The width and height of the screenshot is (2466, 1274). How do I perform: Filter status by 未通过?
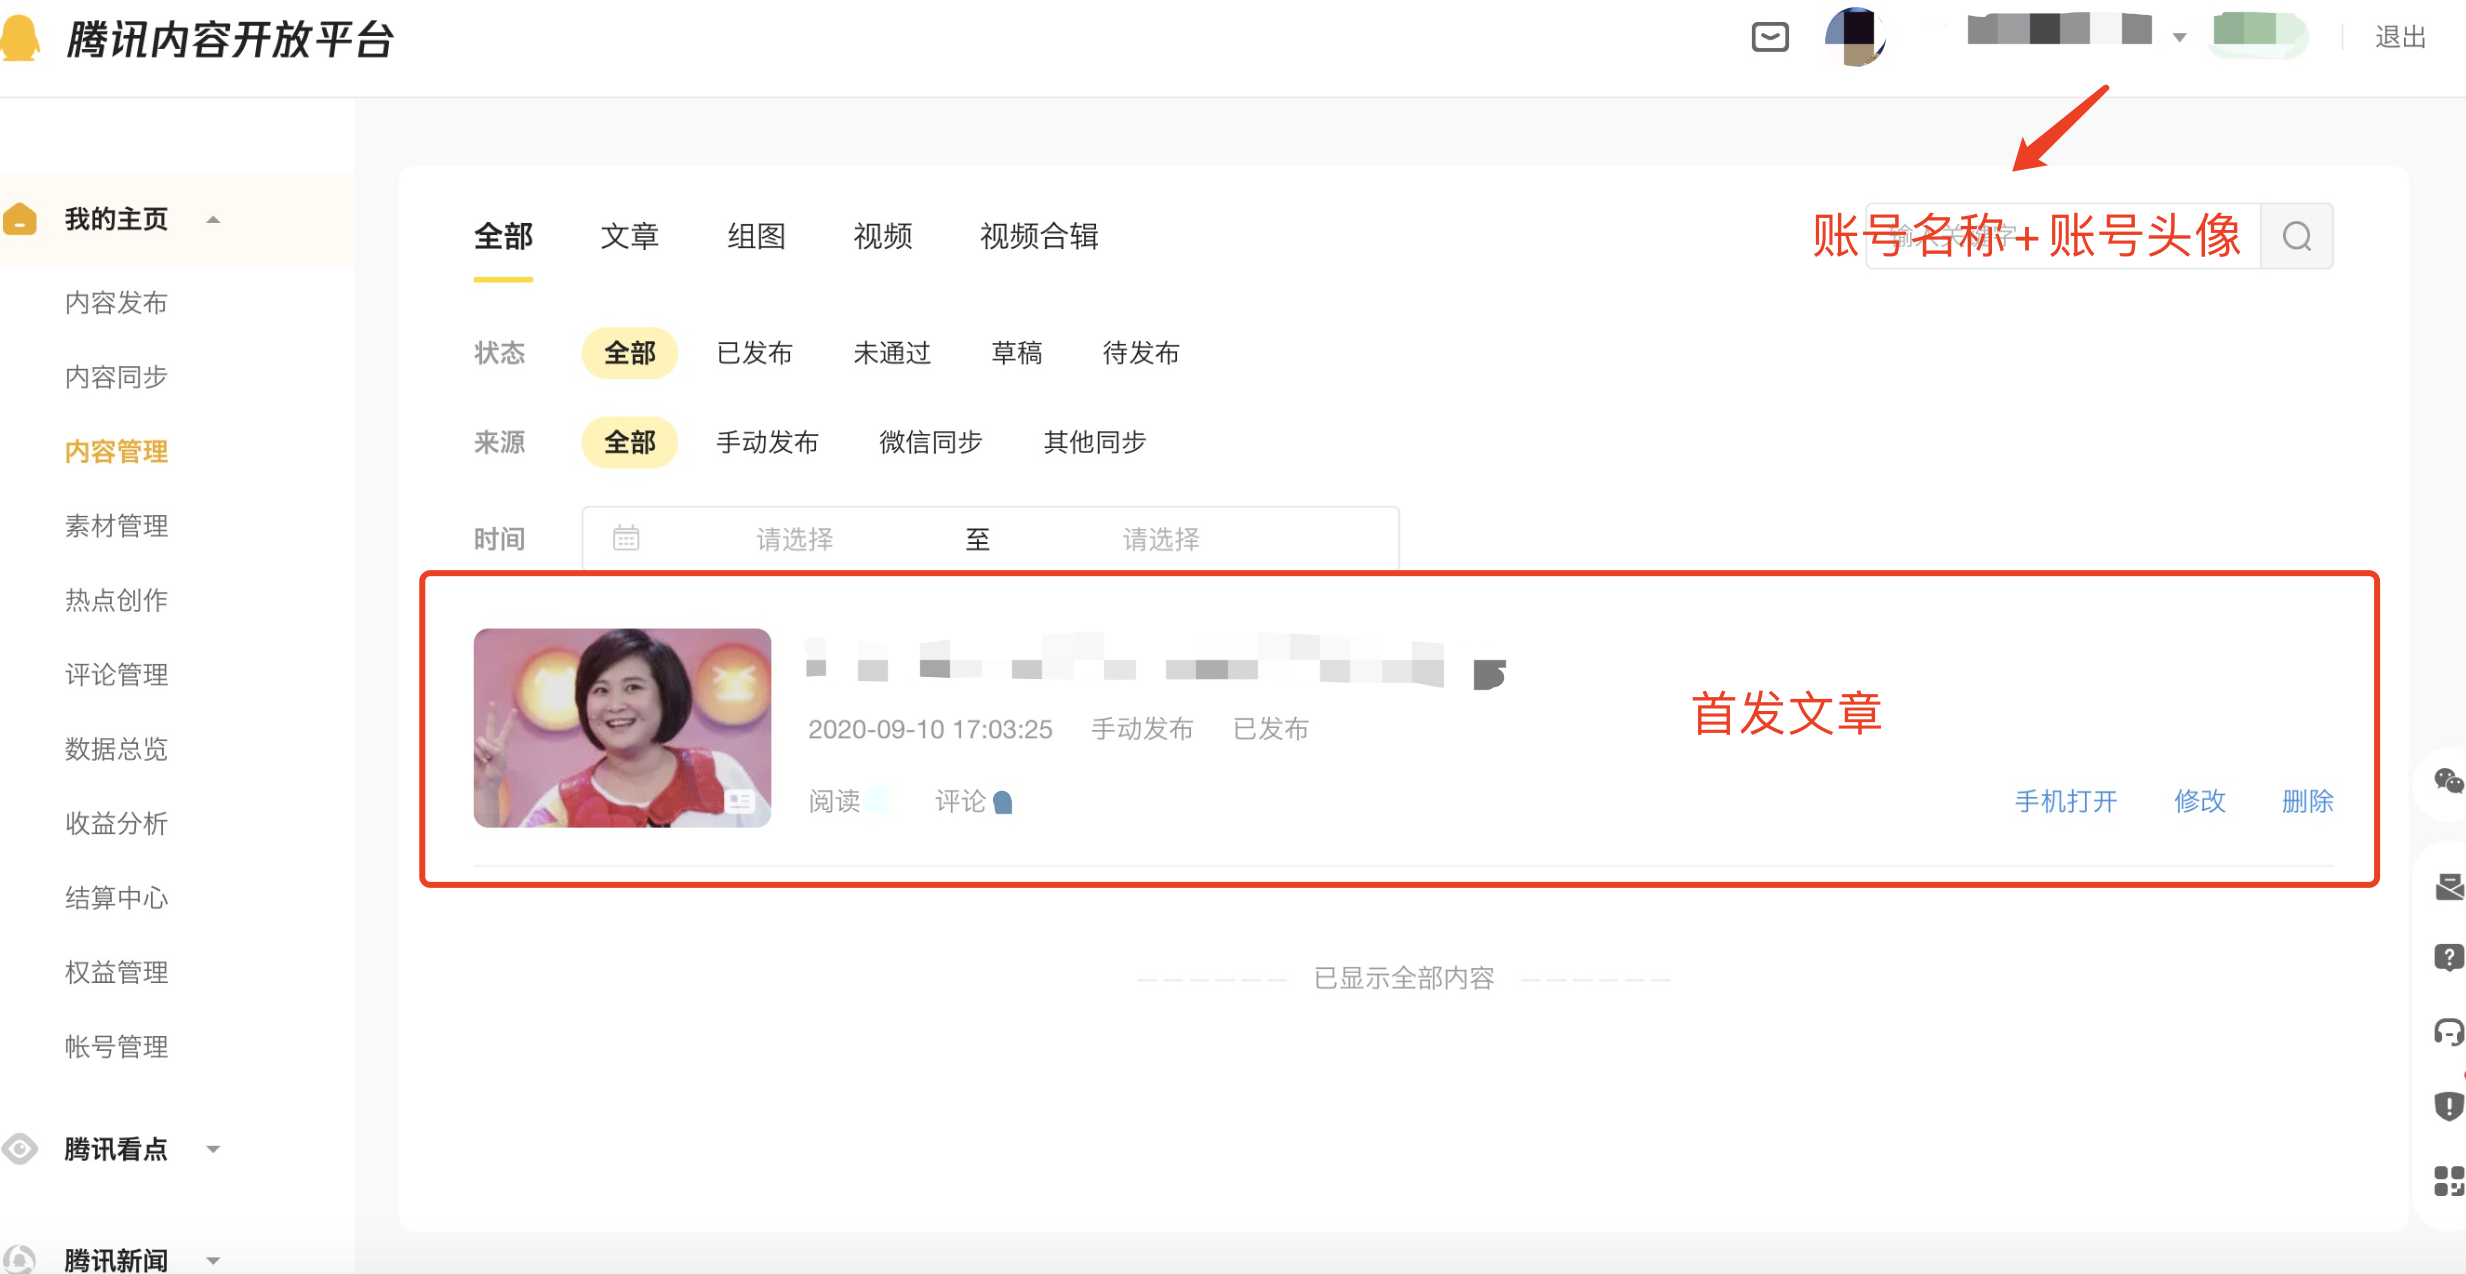pyautogui.click(x=892, y=353)
